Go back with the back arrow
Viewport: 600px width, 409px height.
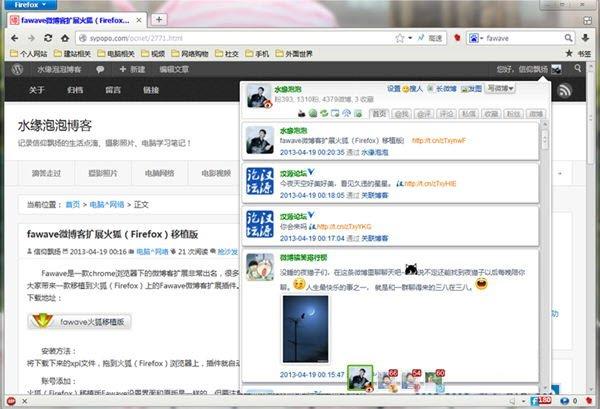point(15,38)
